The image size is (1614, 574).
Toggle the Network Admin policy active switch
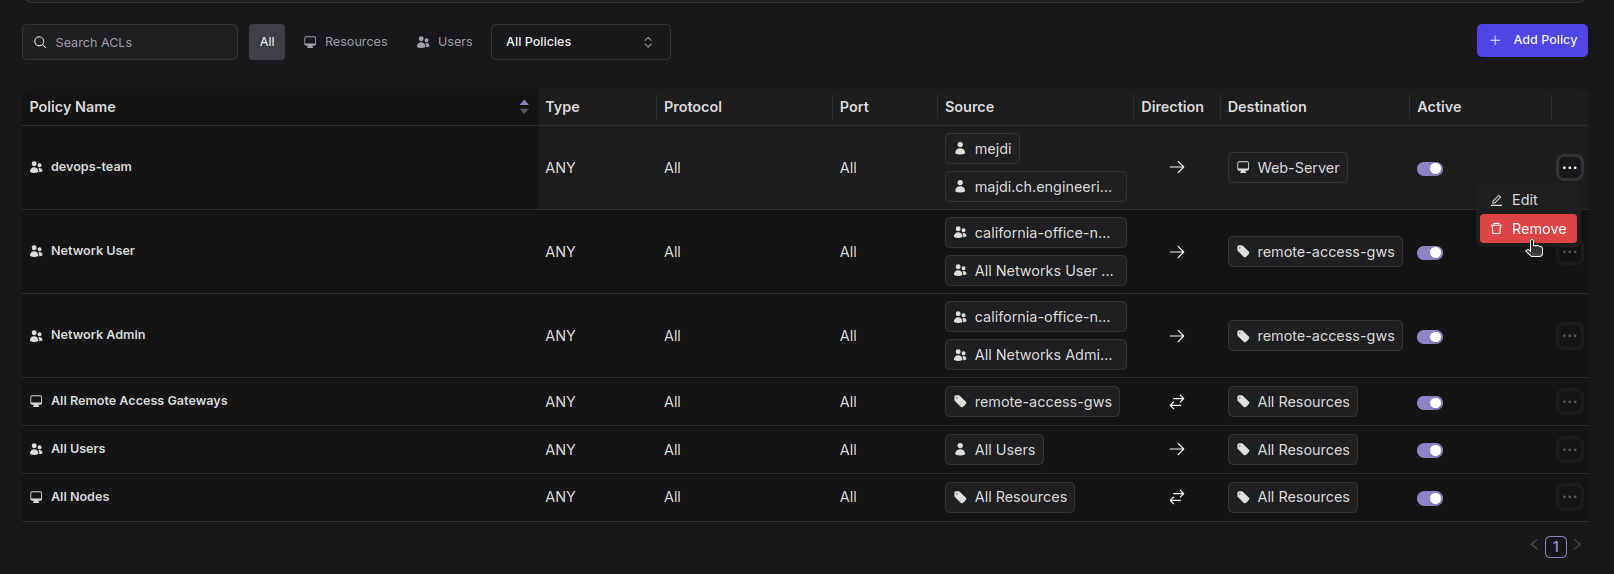[x=1430, y=337]
